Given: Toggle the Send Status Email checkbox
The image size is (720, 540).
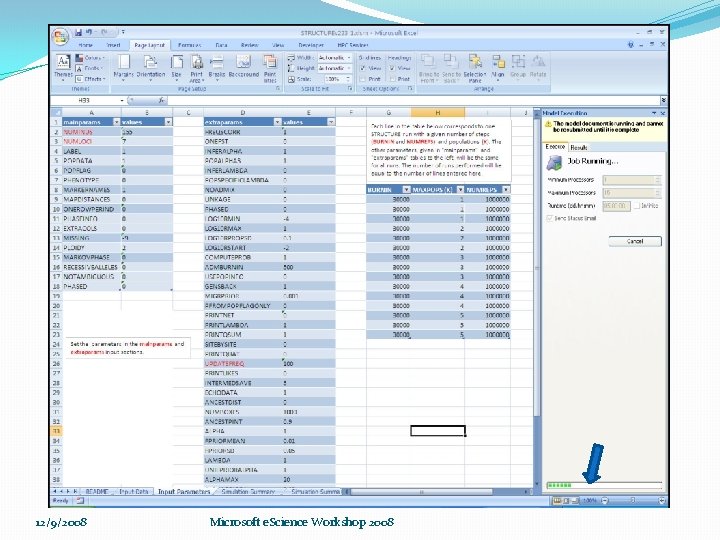Looking at the screenshot, I should pyautogui.click(x=550, y=219).
